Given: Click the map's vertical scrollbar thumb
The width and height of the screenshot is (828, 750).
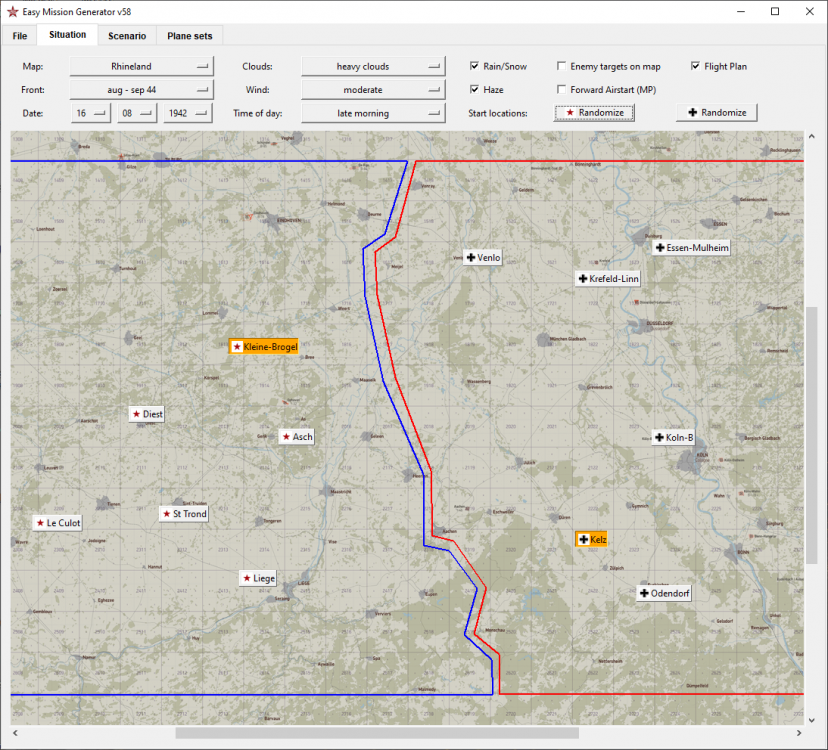Looking at the screenshot, I should [812, 434].
